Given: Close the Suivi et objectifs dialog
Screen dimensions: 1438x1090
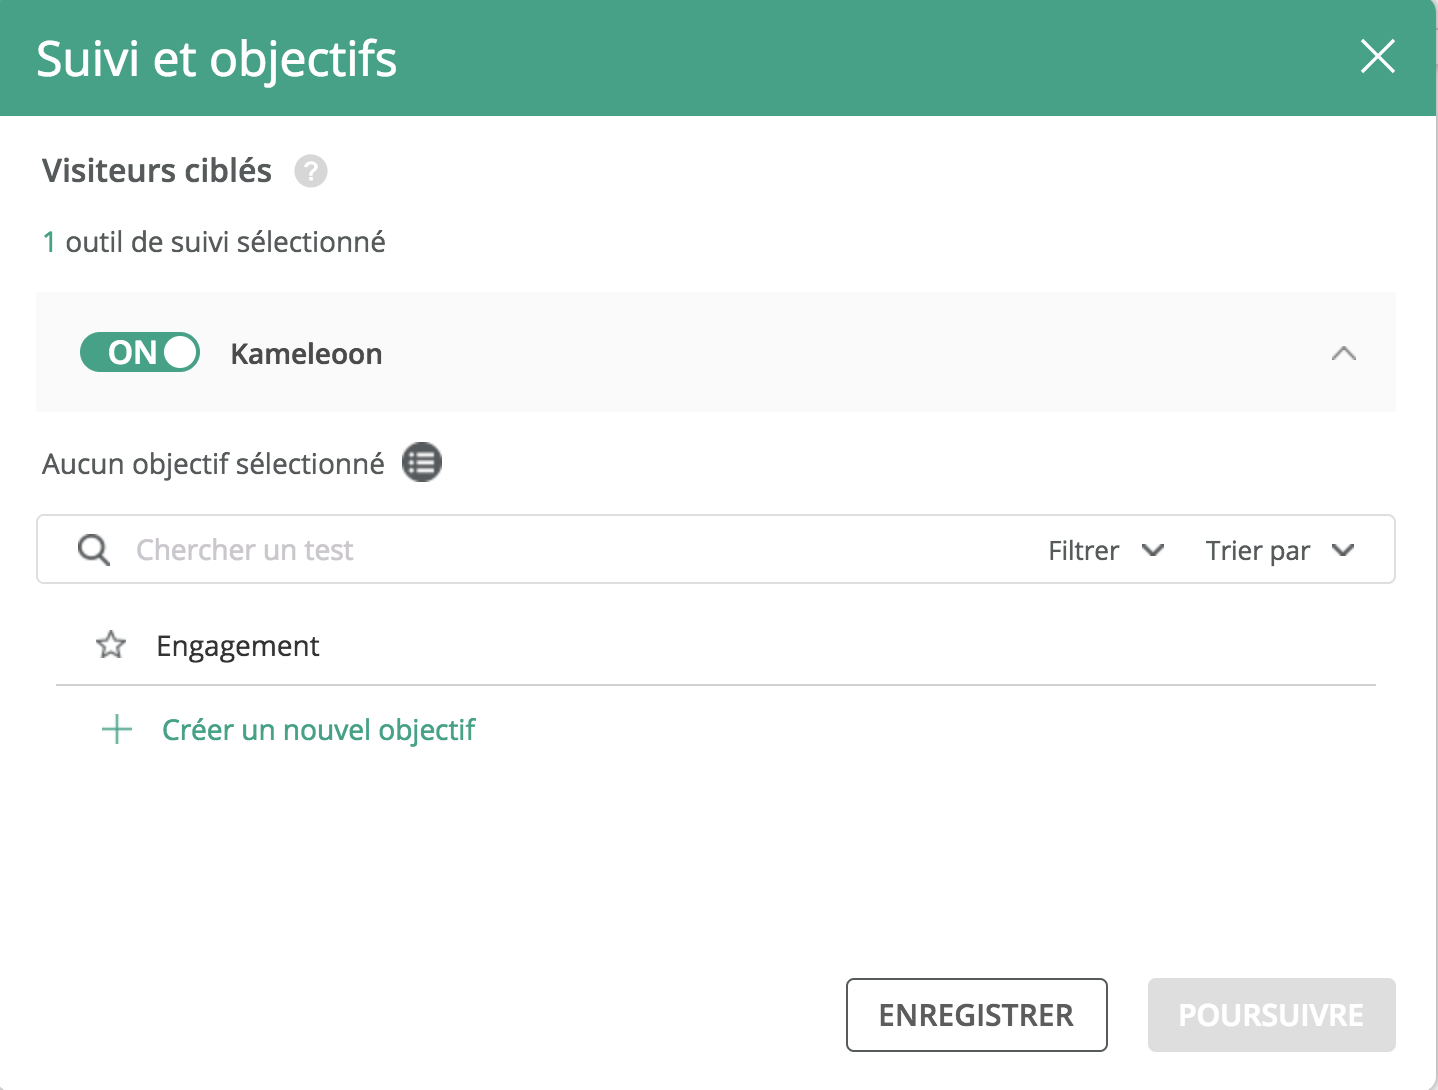Looking at the screenshot, I should [1378, 57].
